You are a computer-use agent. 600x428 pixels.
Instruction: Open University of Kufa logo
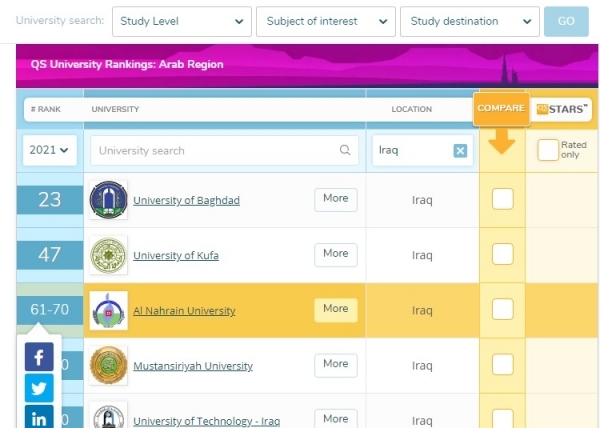(108, 255)
